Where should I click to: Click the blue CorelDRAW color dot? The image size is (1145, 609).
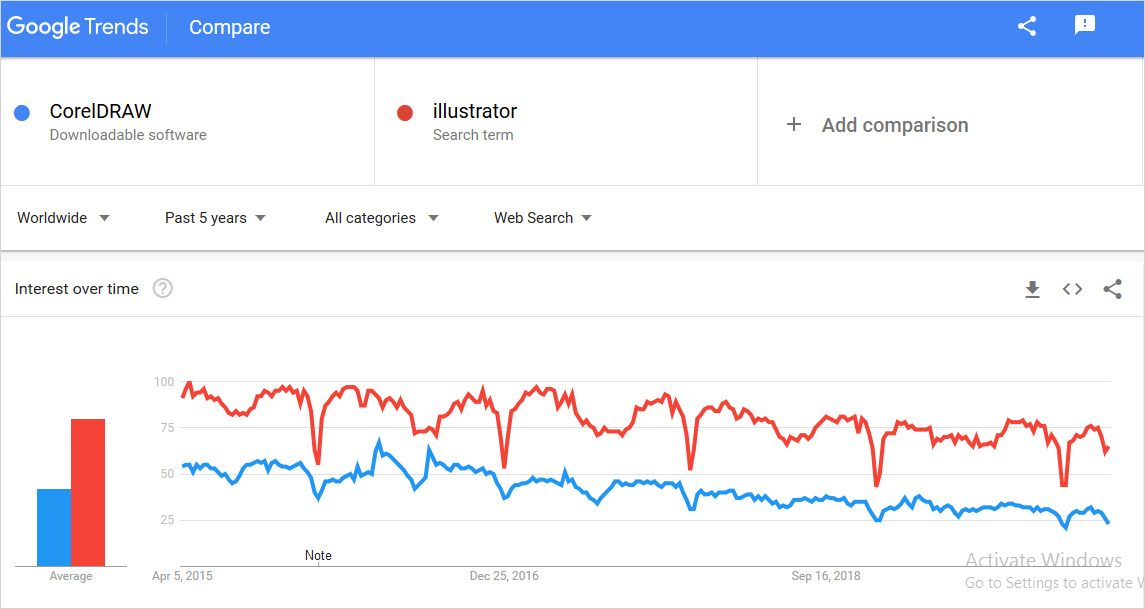click(x=22, y=113)
